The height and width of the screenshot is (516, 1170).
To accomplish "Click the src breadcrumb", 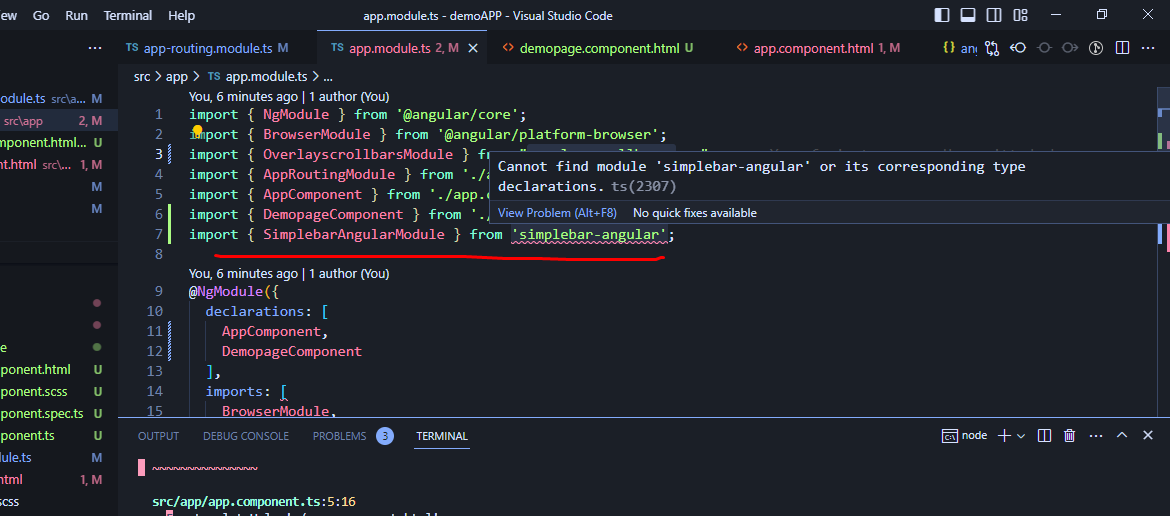I will [x=142, y=76].
